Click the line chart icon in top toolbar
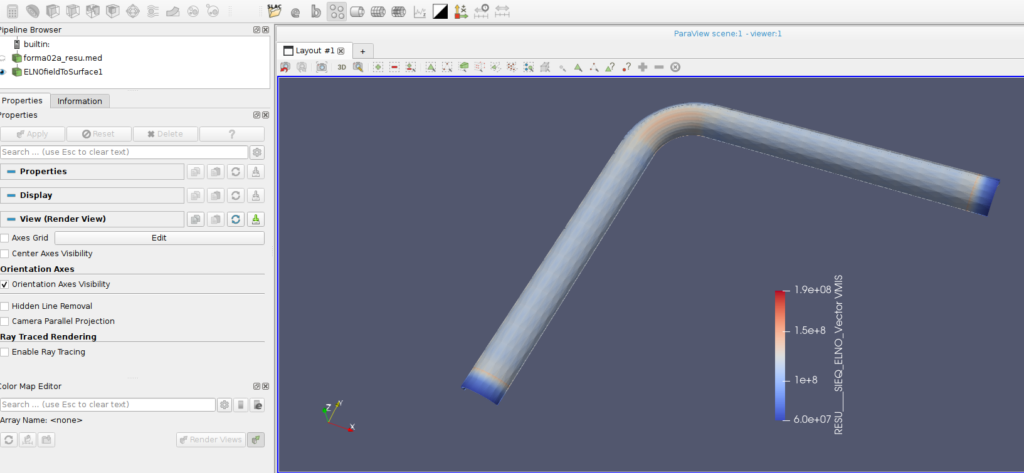1024x473 pixels. [420, 12]
